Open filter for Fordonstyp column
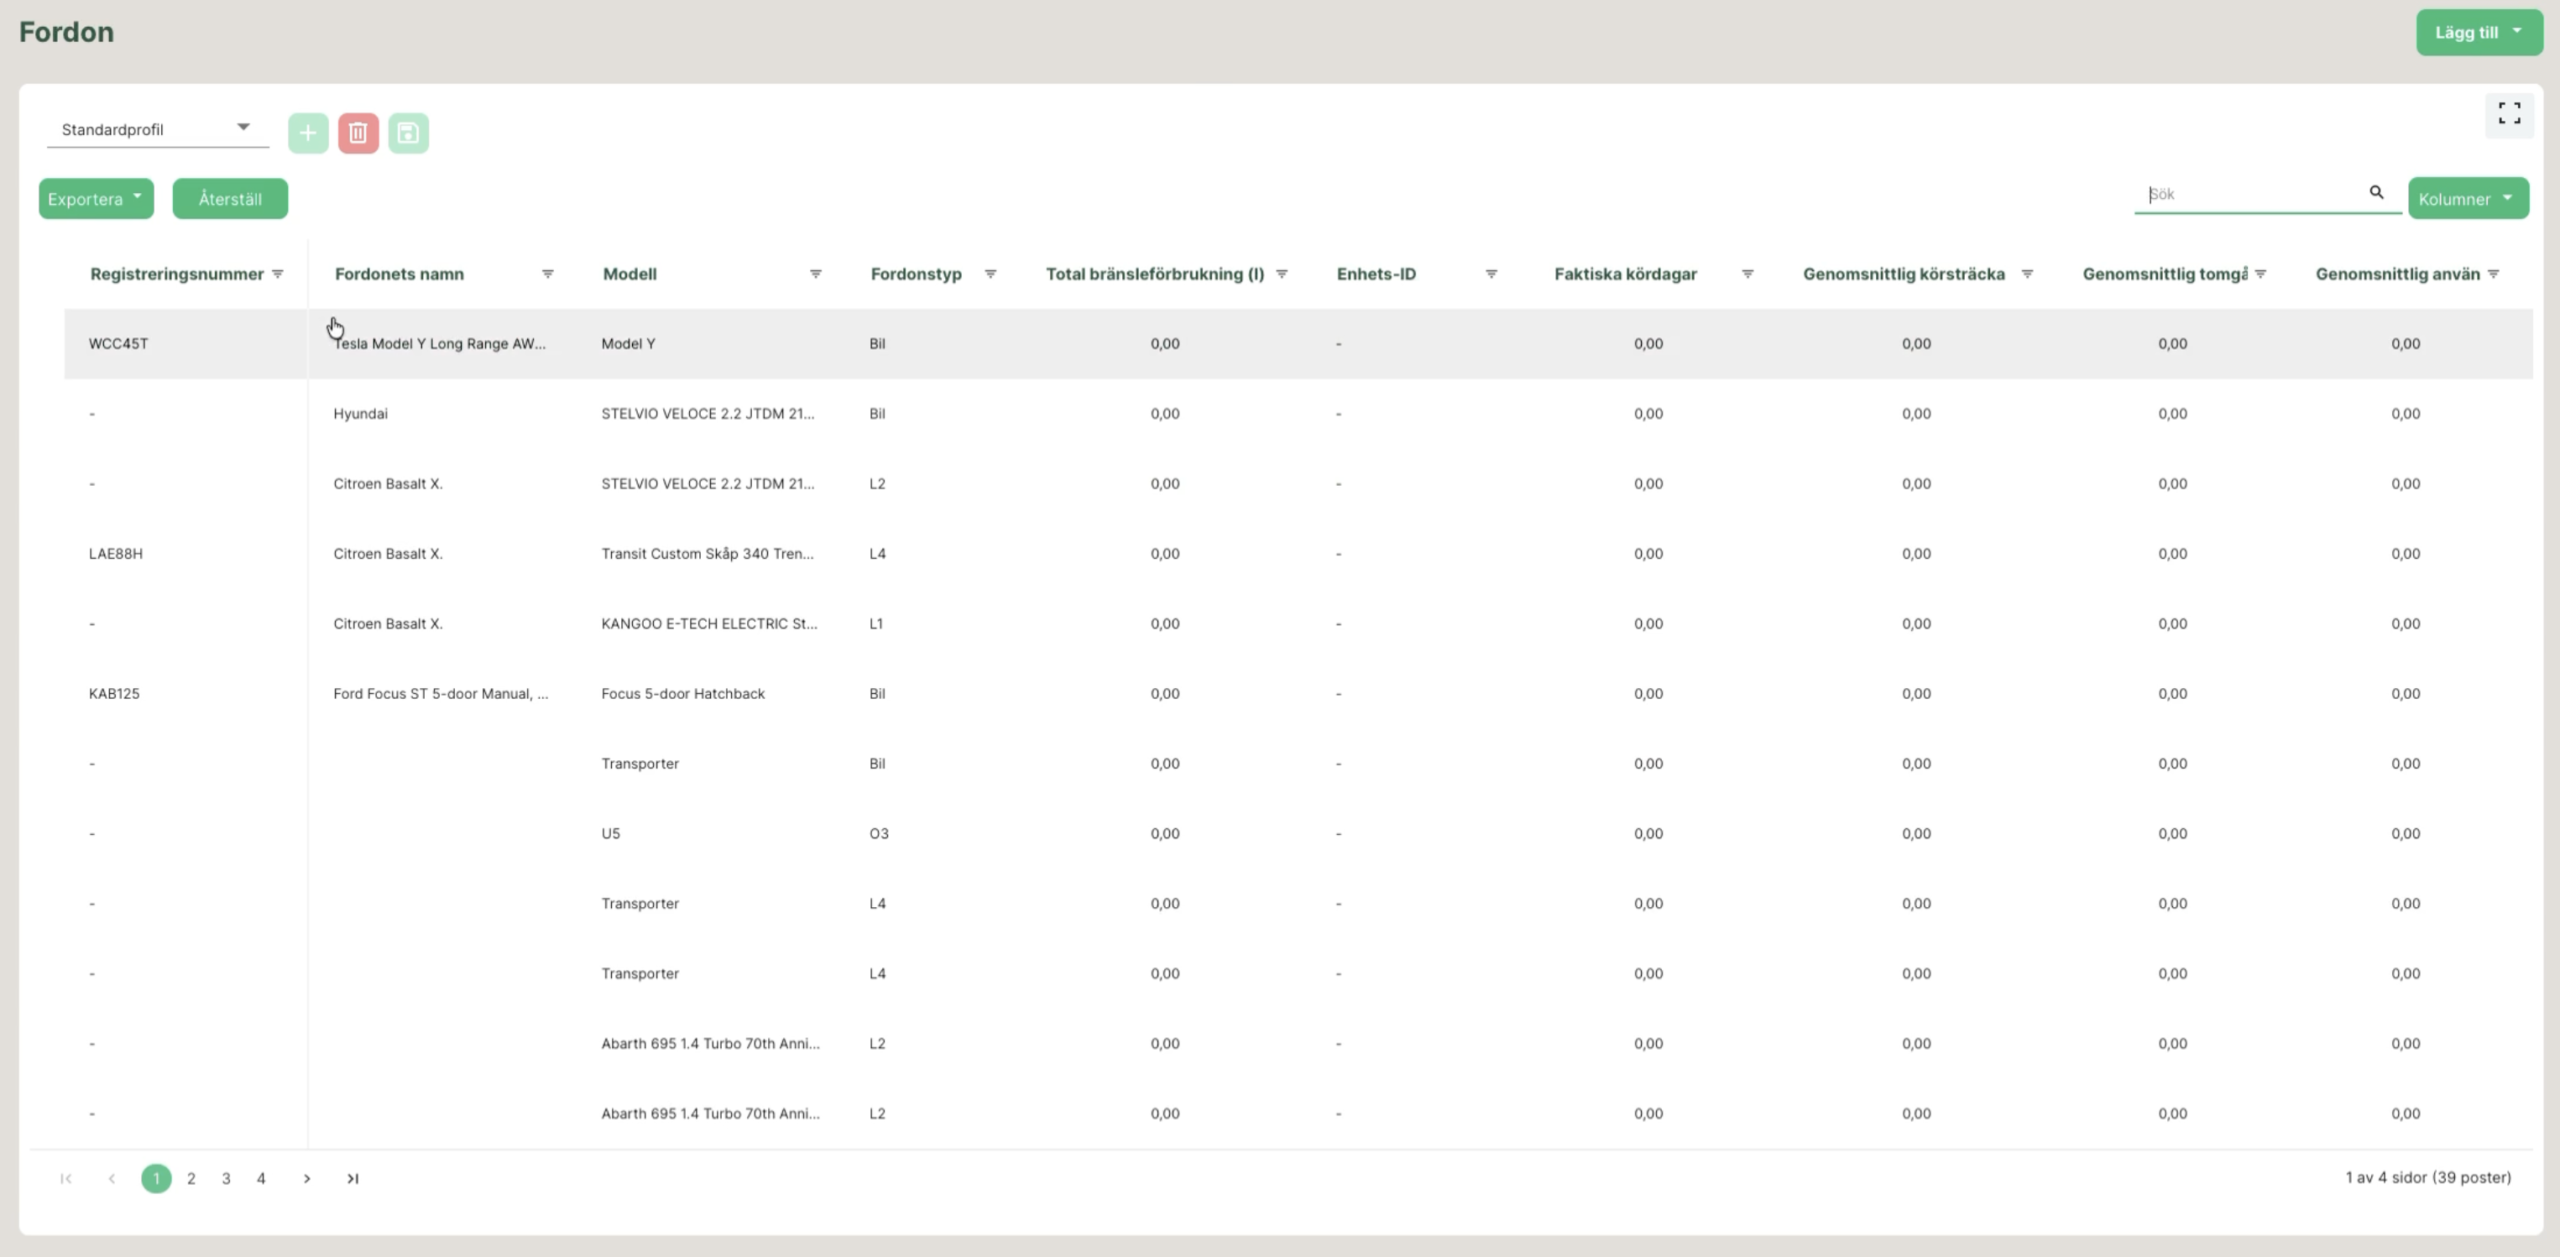This screenshot has height=1257, width=2560. pos(990,274)
